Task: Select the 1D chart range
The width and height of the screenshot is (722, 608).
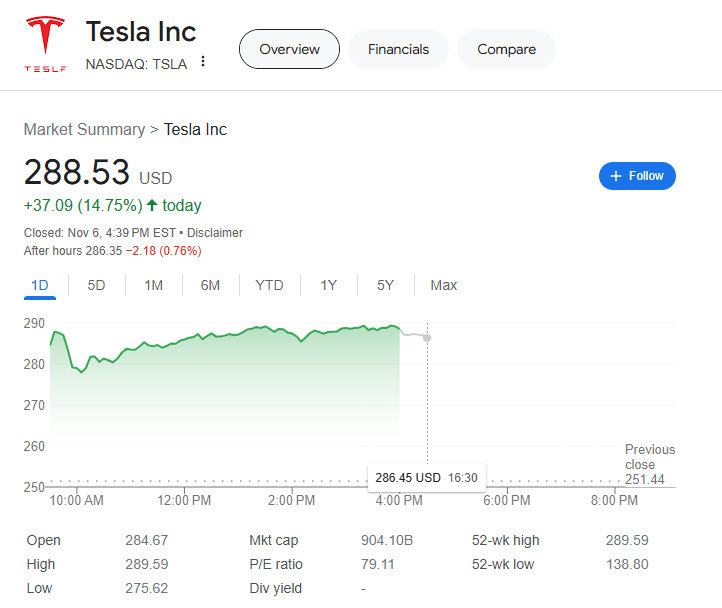Action: [40, 286]
